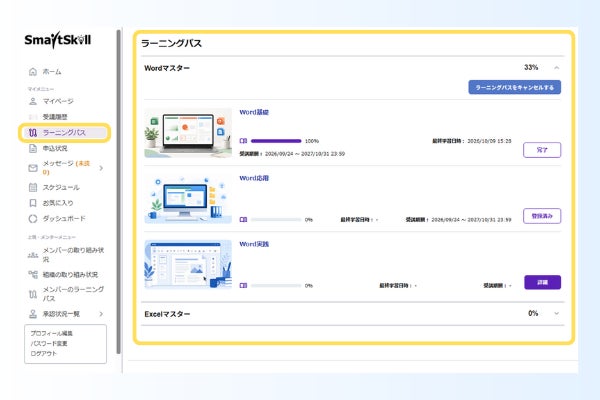Screen dimensions: 600x400
Task: Click the Word応用 0% progress bar
Action: pos(276,219)
